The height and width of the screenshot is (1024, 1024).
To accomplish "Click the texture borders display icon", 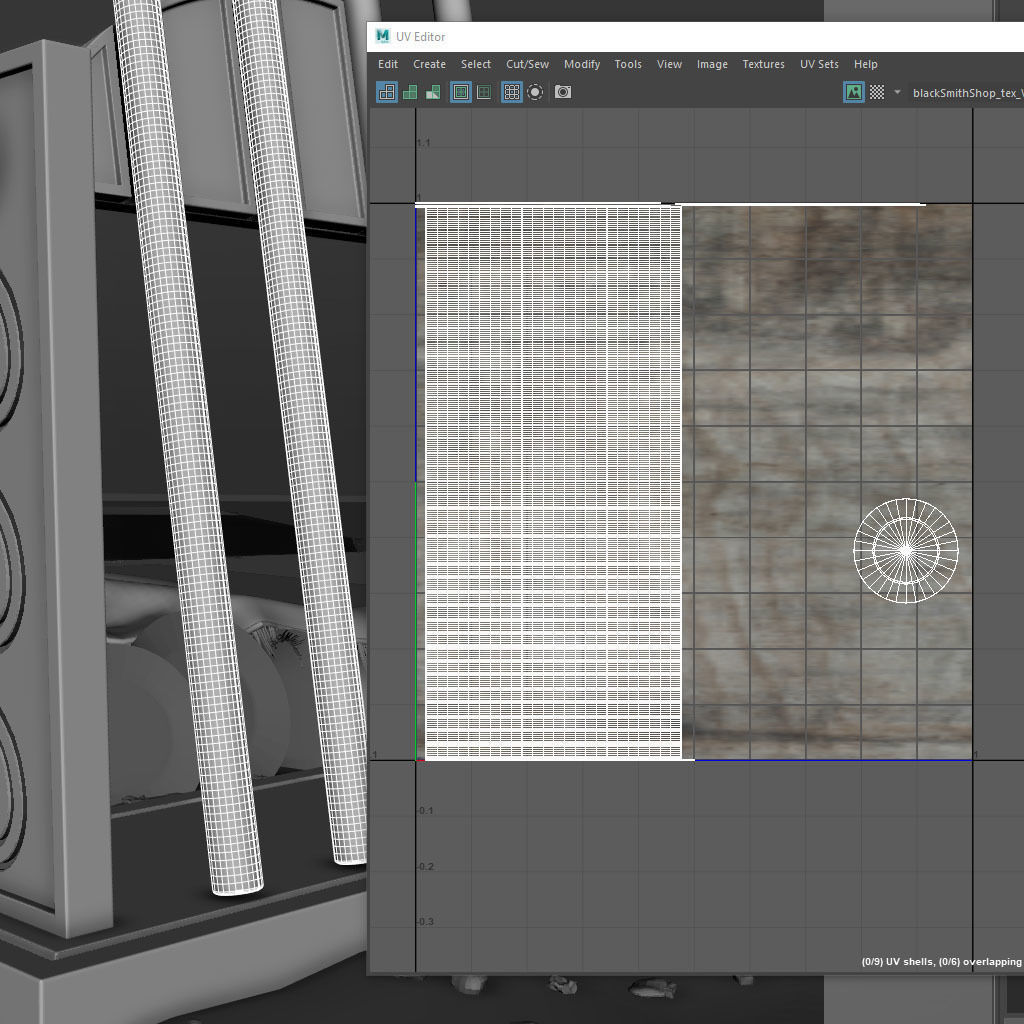I will click(x=461, y=92).
